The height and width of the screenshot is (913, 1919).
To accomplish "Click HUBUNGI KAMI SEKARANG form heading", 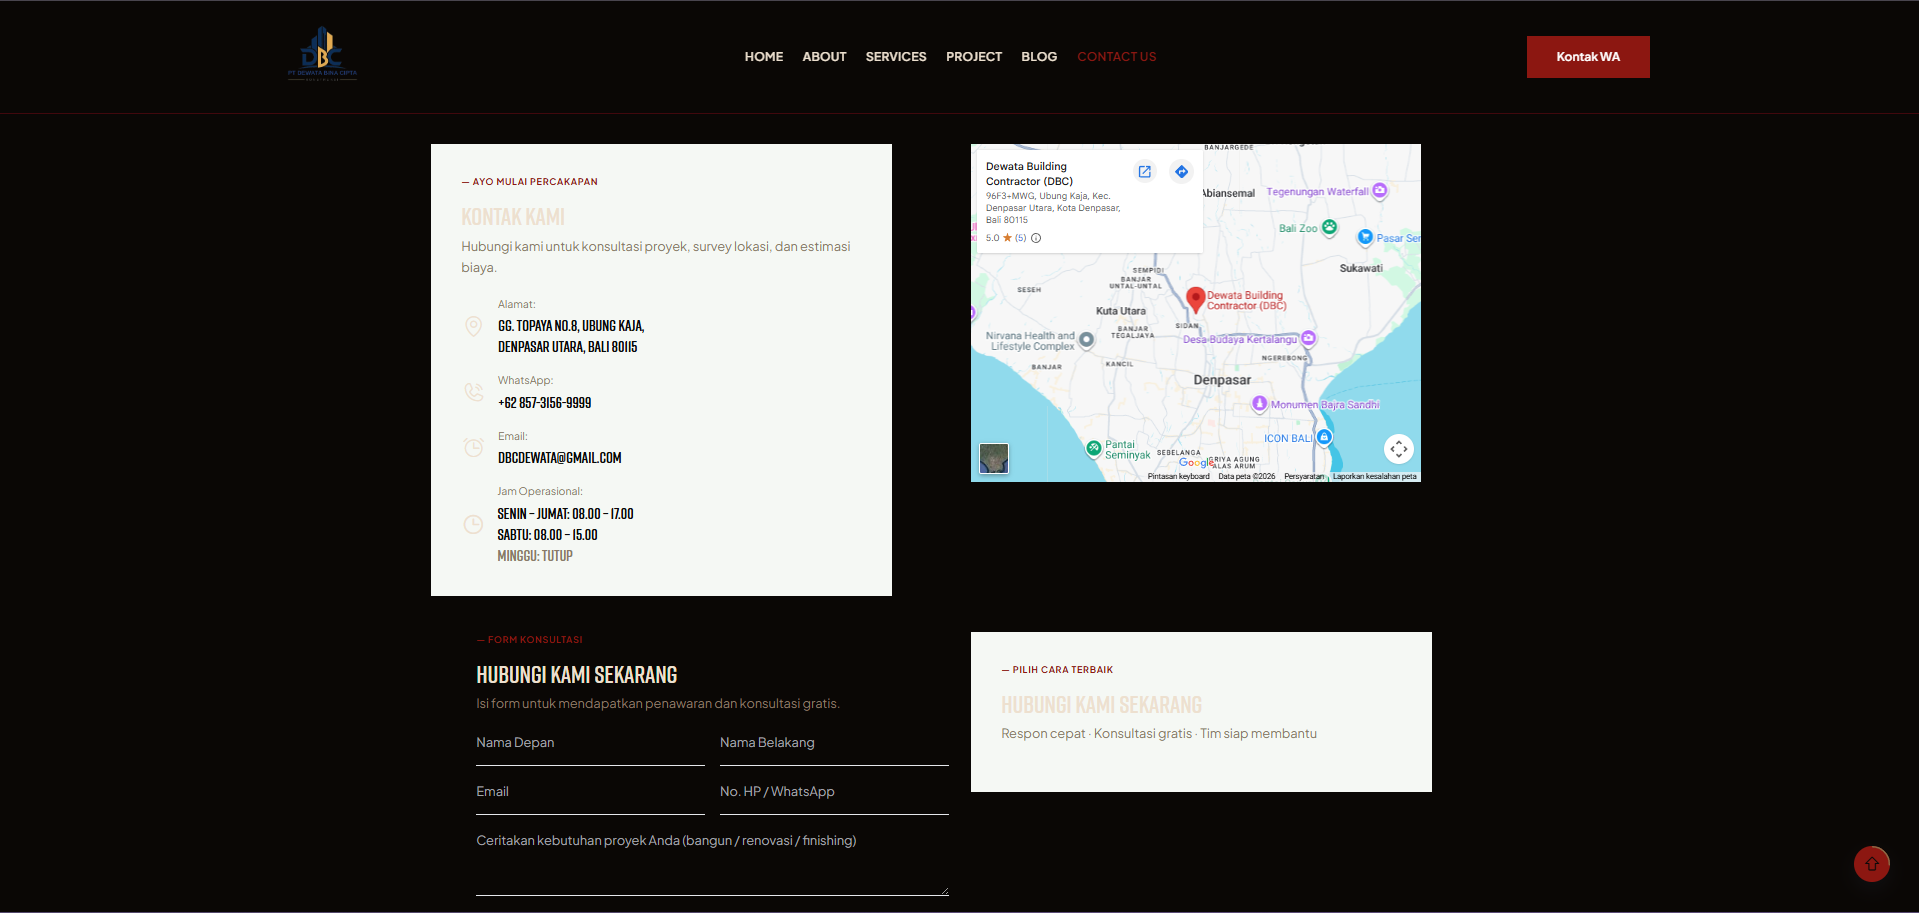I will pos(577,675).
